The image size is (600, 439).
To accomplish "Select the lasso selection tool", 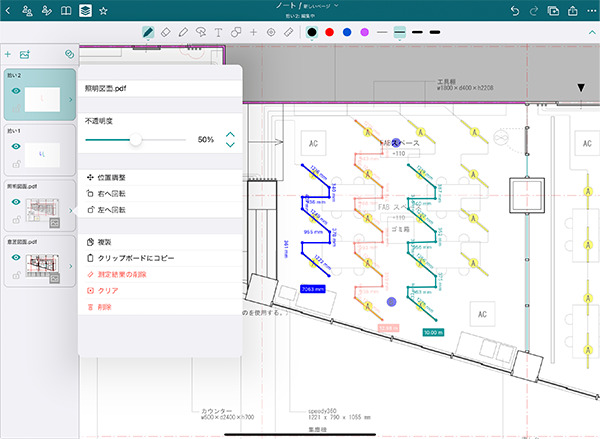I will (x=201, y=33).
